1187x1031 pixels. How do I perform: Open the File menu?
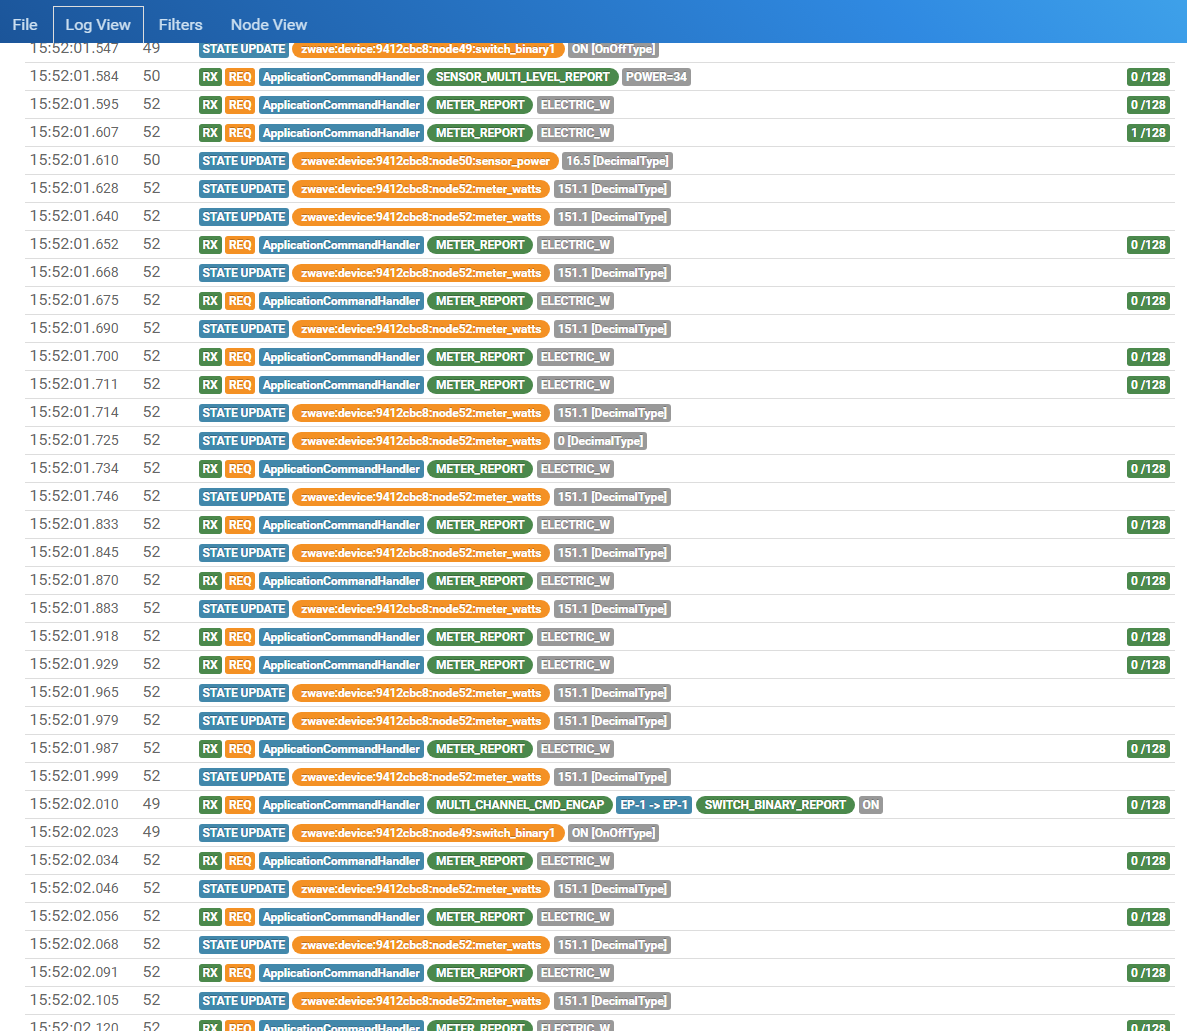pyautogui.click(x=25, y=24)
